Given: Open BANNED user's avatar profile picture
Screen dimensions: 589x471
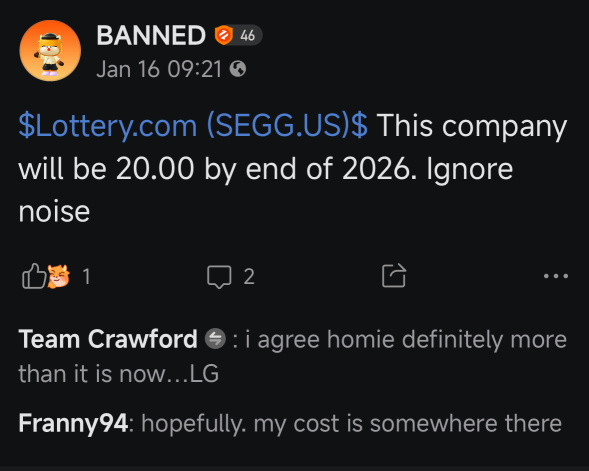Looking at the screenshot, I should [x=50, y=51].
